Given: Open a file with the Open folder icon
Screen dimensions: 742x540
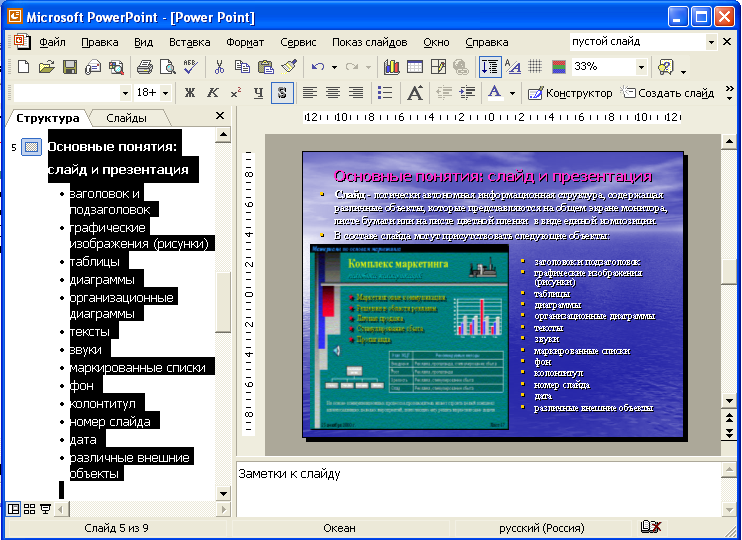Looking at the screenshot, I should coord(46,67).
